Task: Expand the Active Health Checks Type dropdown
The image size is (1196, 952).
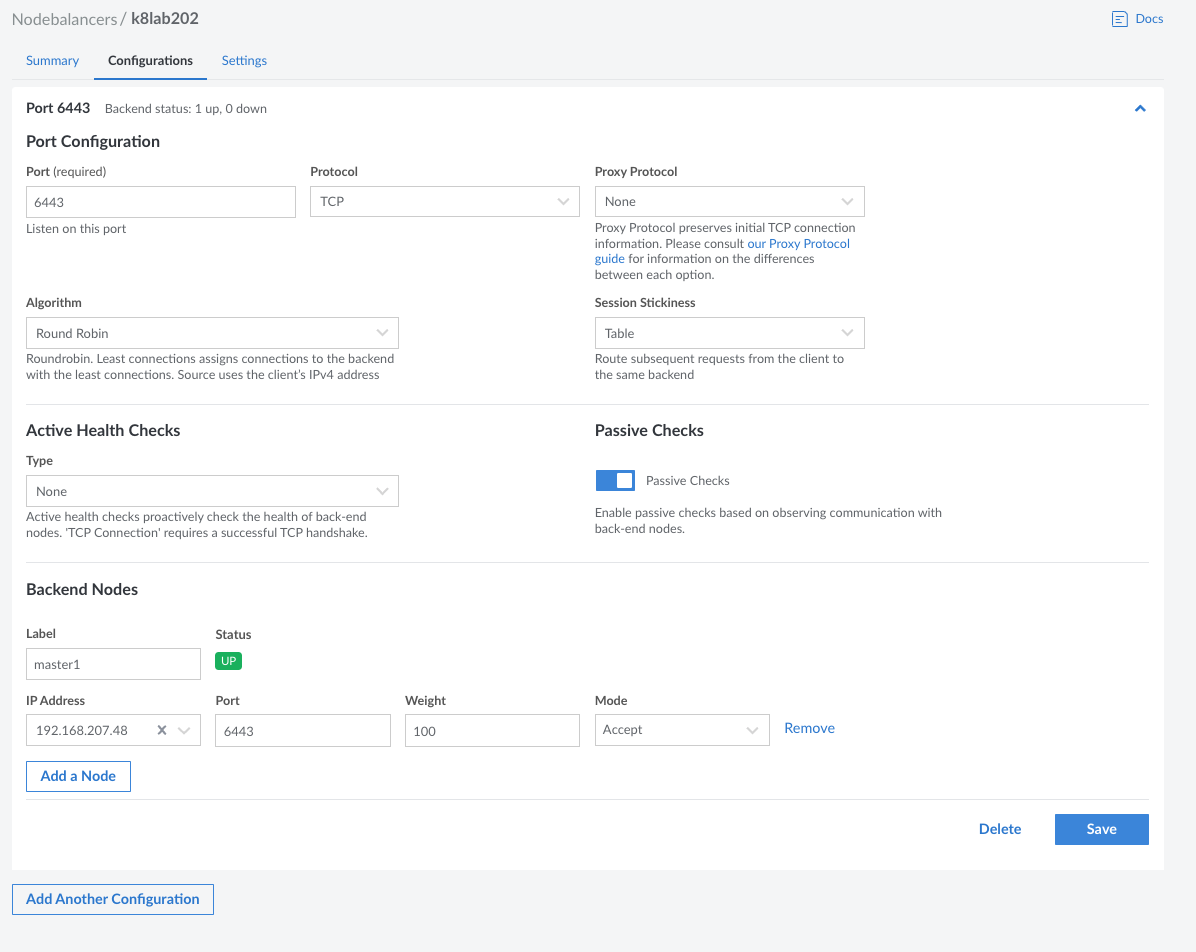Action: (211, 491)
